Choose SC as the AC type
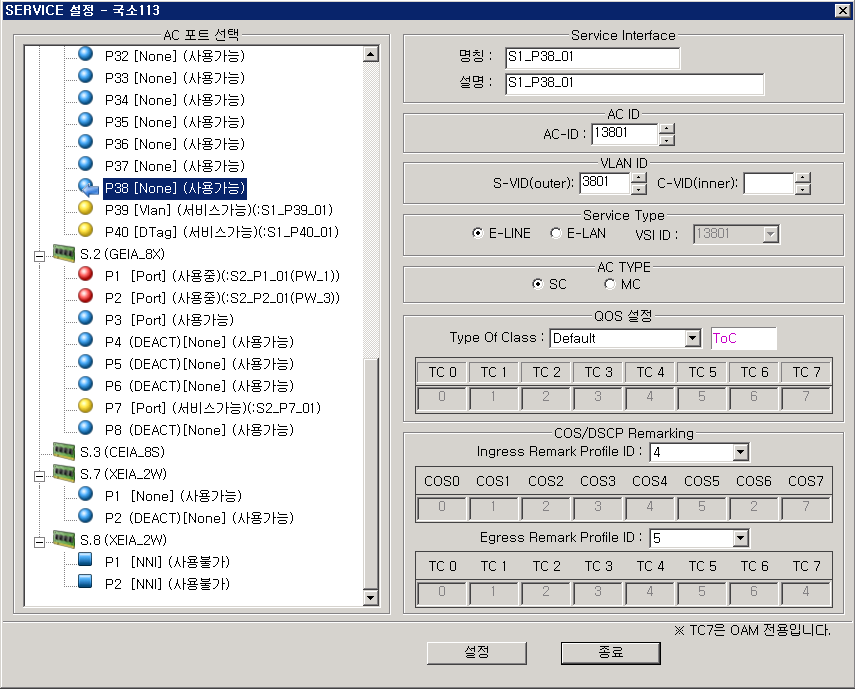This screenshot has width=855, height=689. (x=538, y=284)
